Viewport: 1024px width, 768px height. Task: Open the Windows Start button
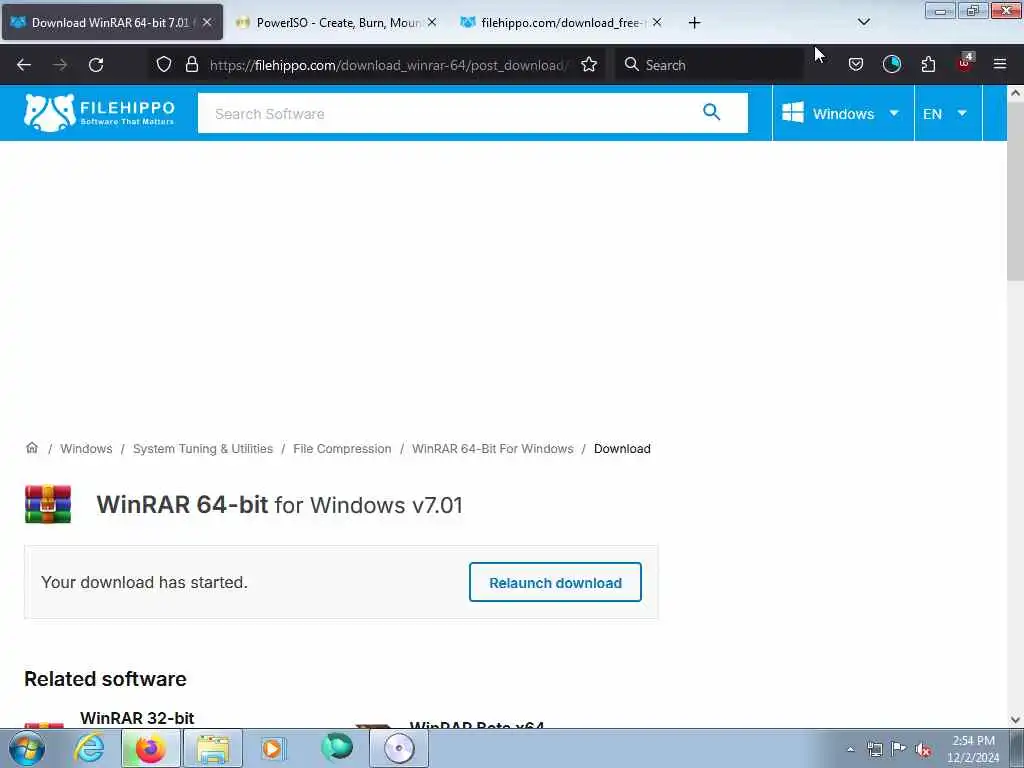click(27, 748)
